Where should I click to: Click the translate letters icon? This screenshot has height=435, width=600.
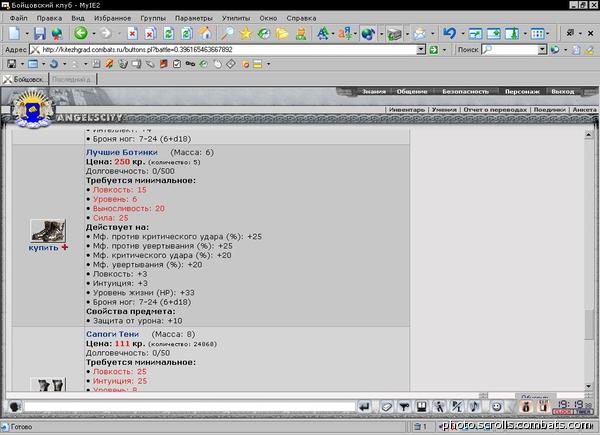345,34
